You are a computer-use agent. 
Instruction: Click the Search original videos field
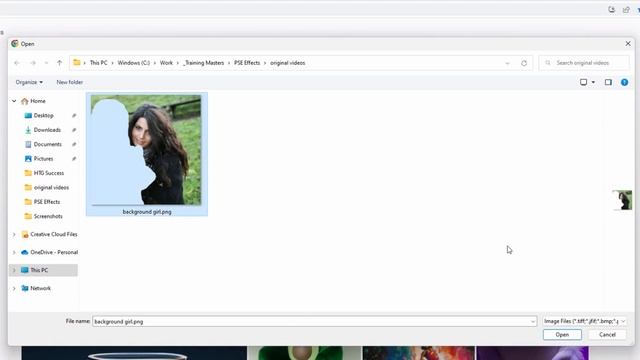[584, 63]
